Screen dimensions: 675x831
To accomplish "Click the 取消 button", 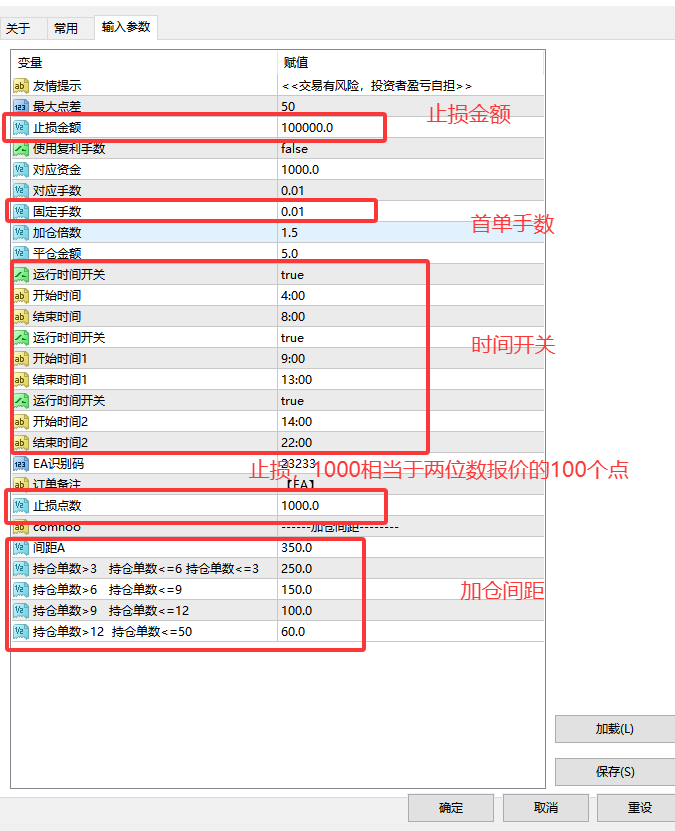I will [x=546, y=808].
